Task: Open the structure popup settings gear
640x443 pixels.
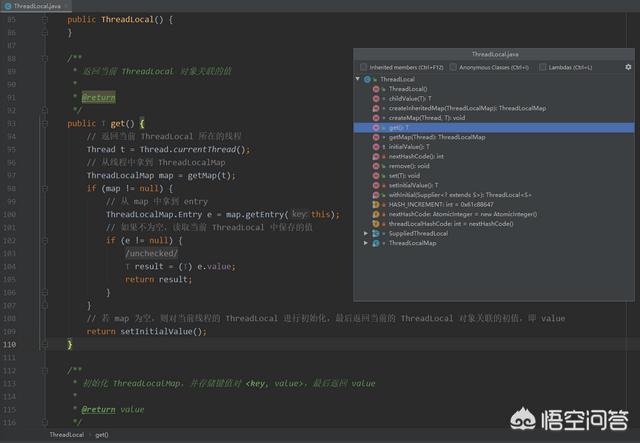Action: [627, 67]
